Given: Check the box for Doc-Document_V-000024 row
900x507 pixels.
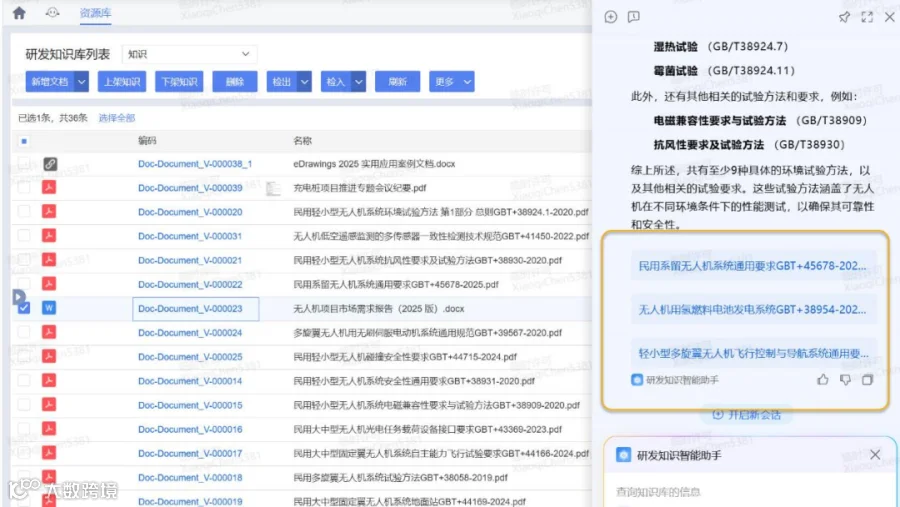Looking at the screenshot, I should (x=24, y=332).
